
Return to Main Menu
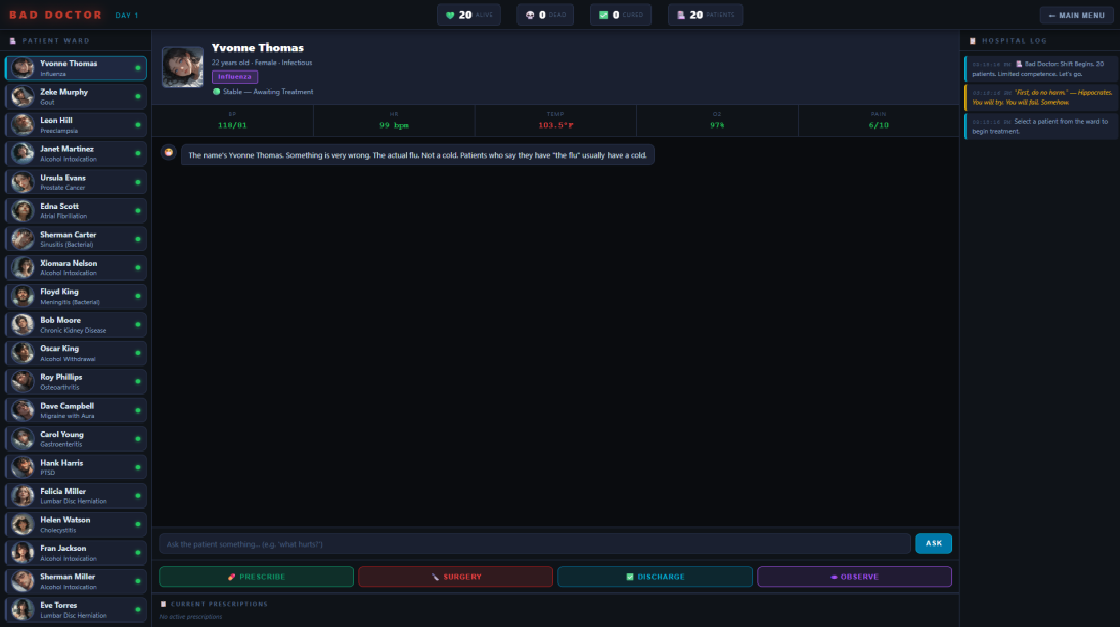[1076, 15]
